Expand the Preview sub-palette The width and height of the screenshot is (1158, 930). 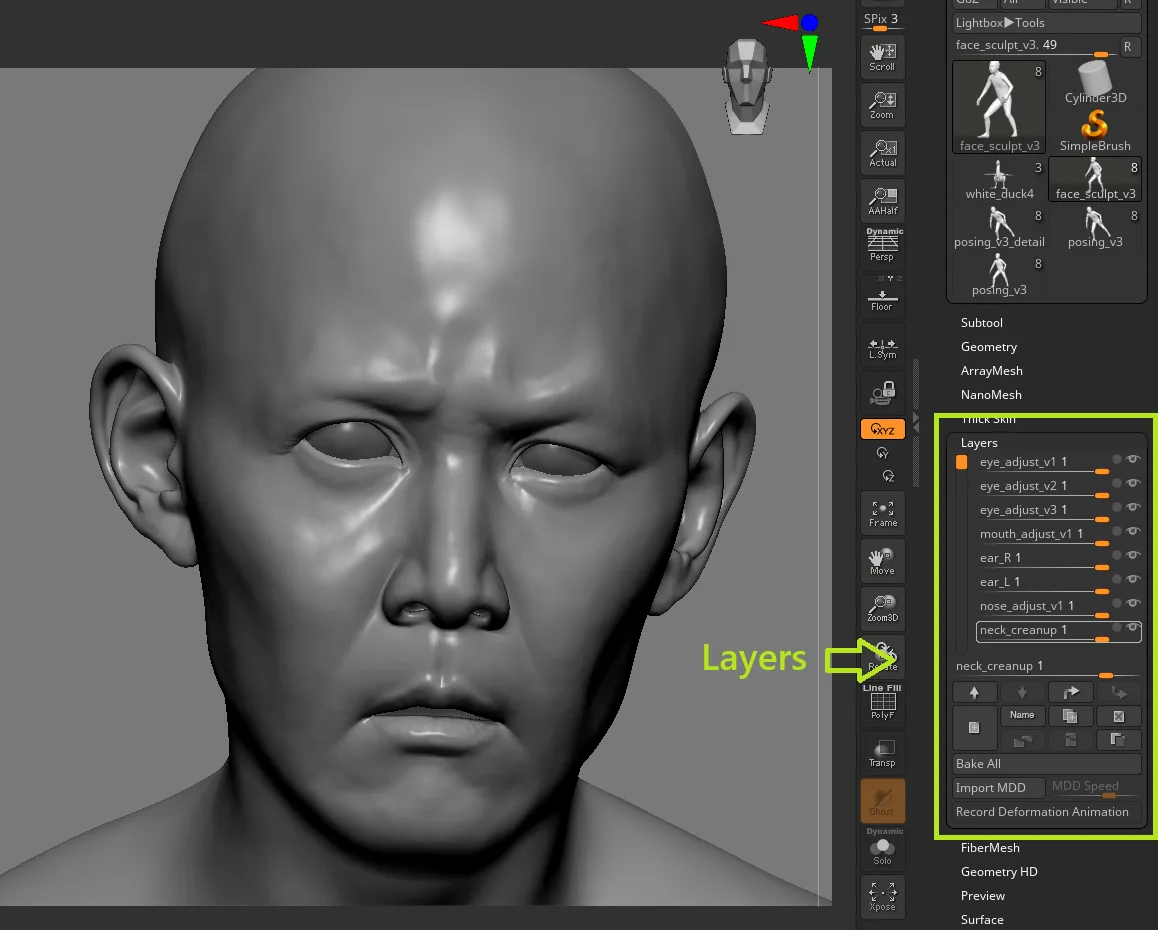click(x=982, y=896)
